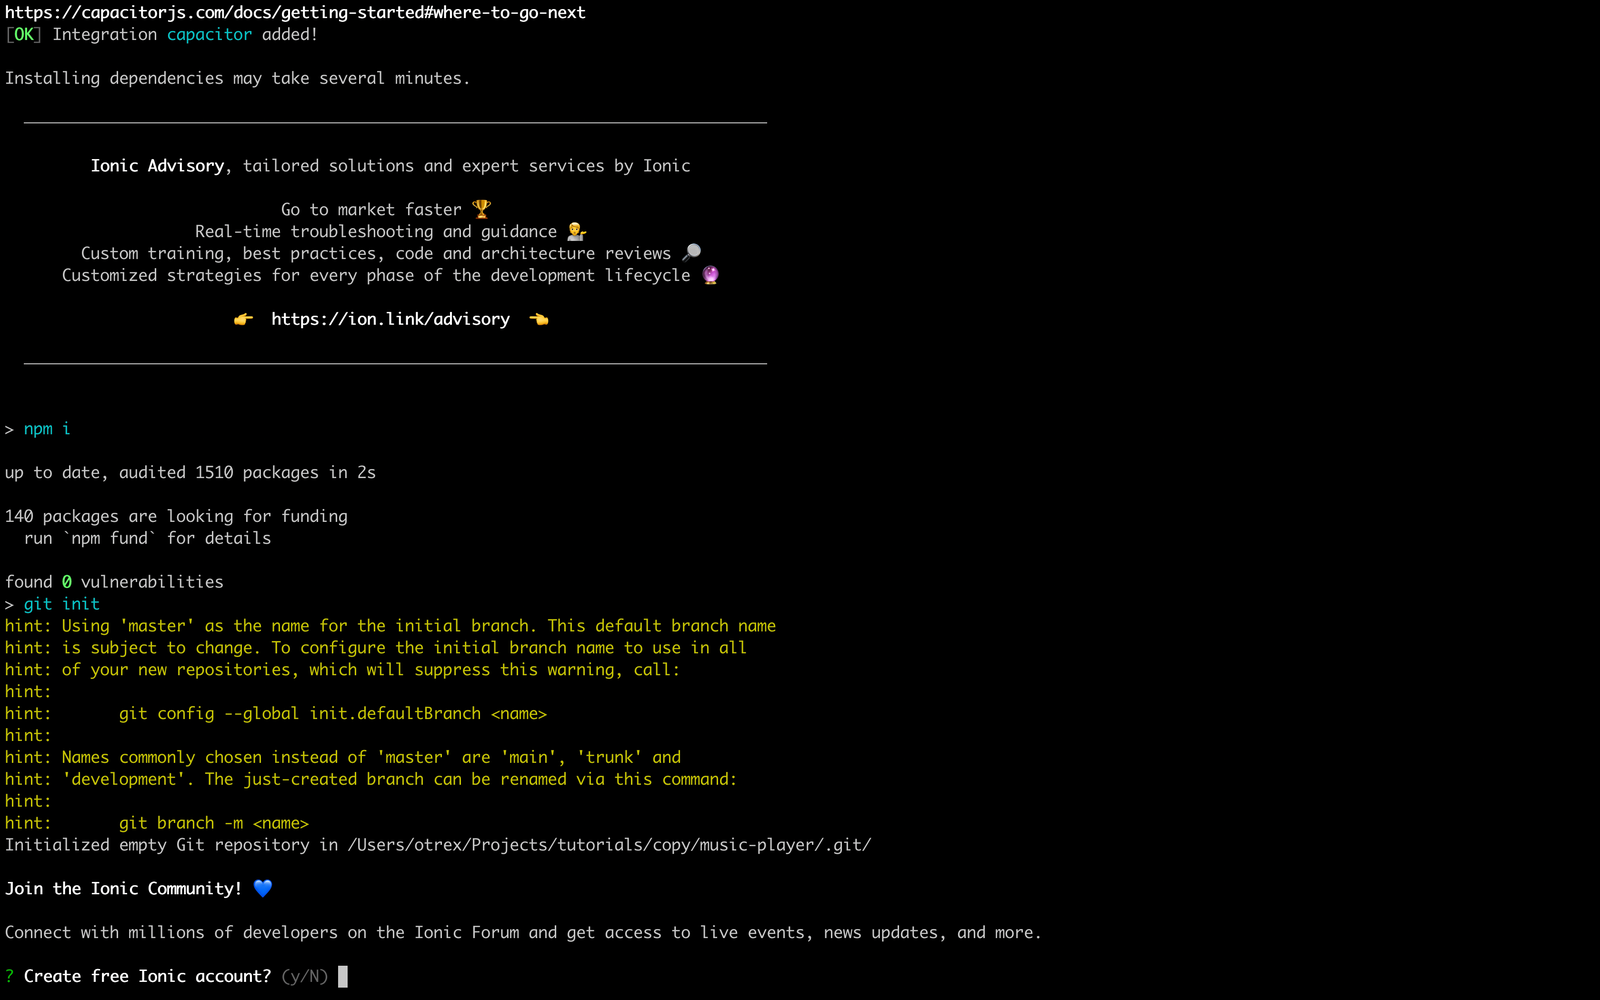This screenshot has height=1000, width=1600.
Task: Click the 'Initialized empty Git repository' path line
Action: point(438,845)
